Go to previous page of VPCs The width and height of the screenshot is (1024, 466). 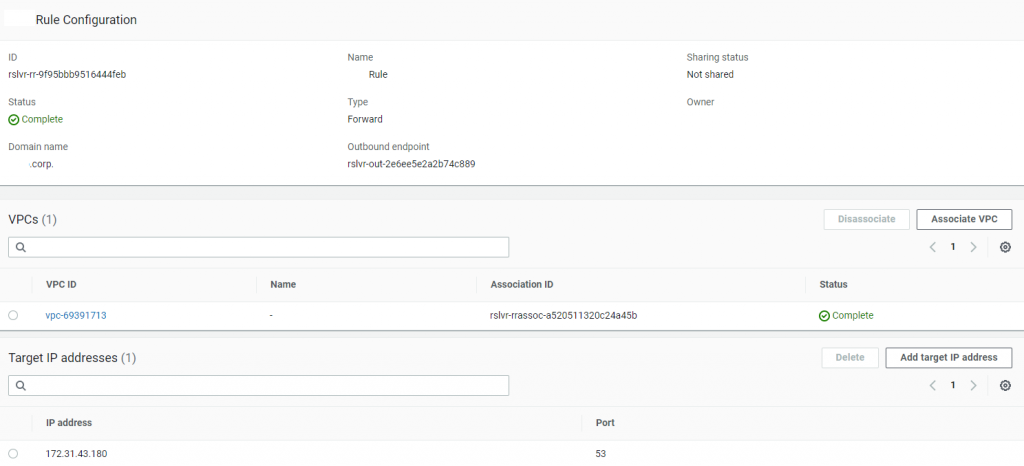[x=932, y=247]
